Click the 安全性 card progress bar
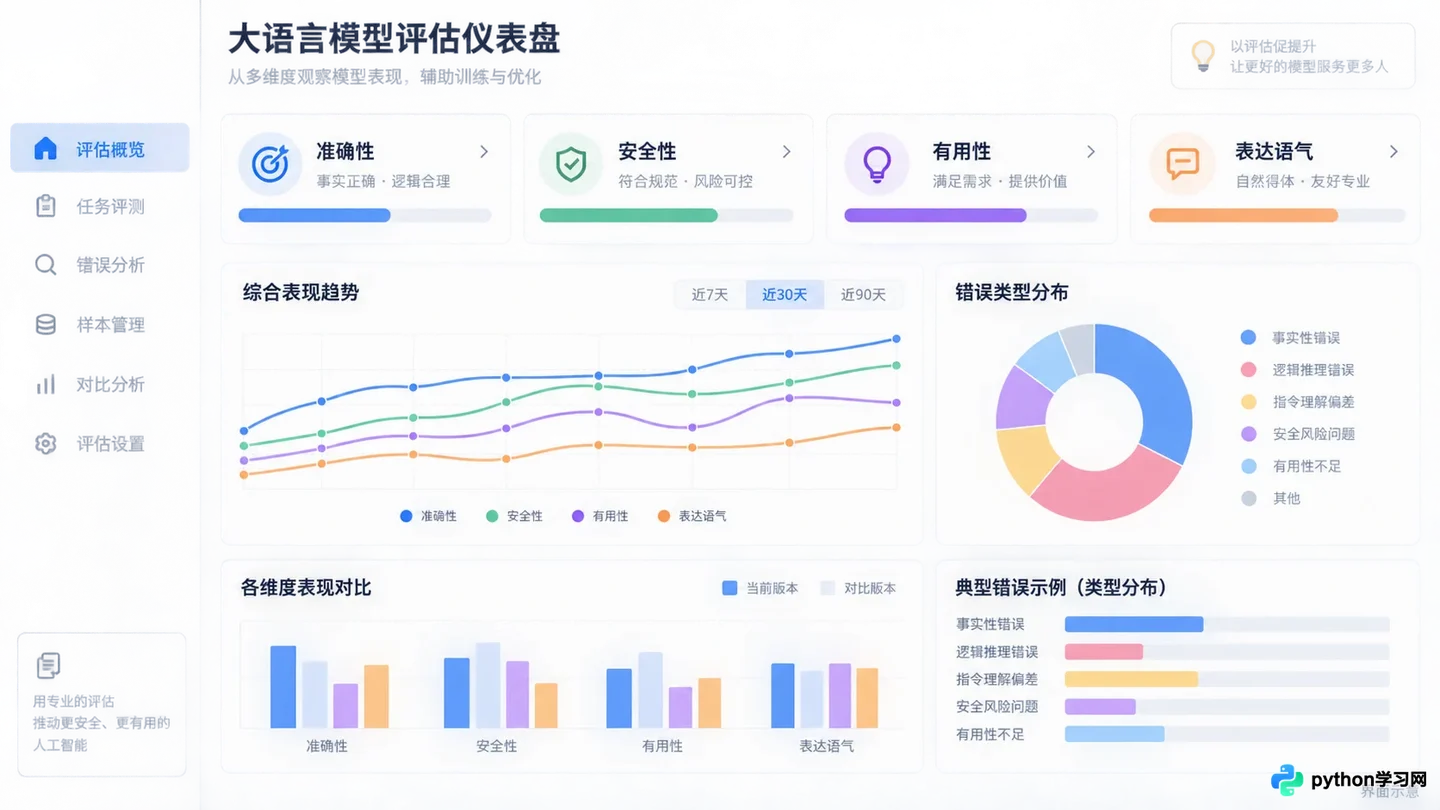The width and height of the screenshot is (1440, 810). [x=666, y=215]
